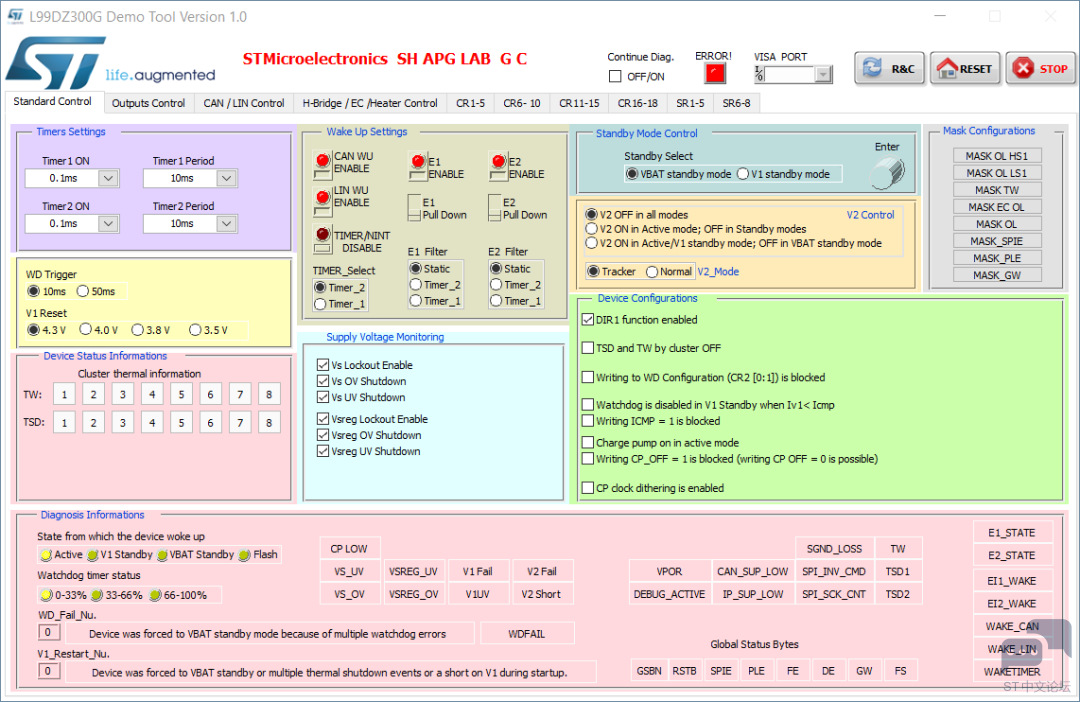The height and width of the screenshot is (702, 1080).
Task: Check the Continue Diag. OFF/ON checkbox
Action: tap(615, 76)
